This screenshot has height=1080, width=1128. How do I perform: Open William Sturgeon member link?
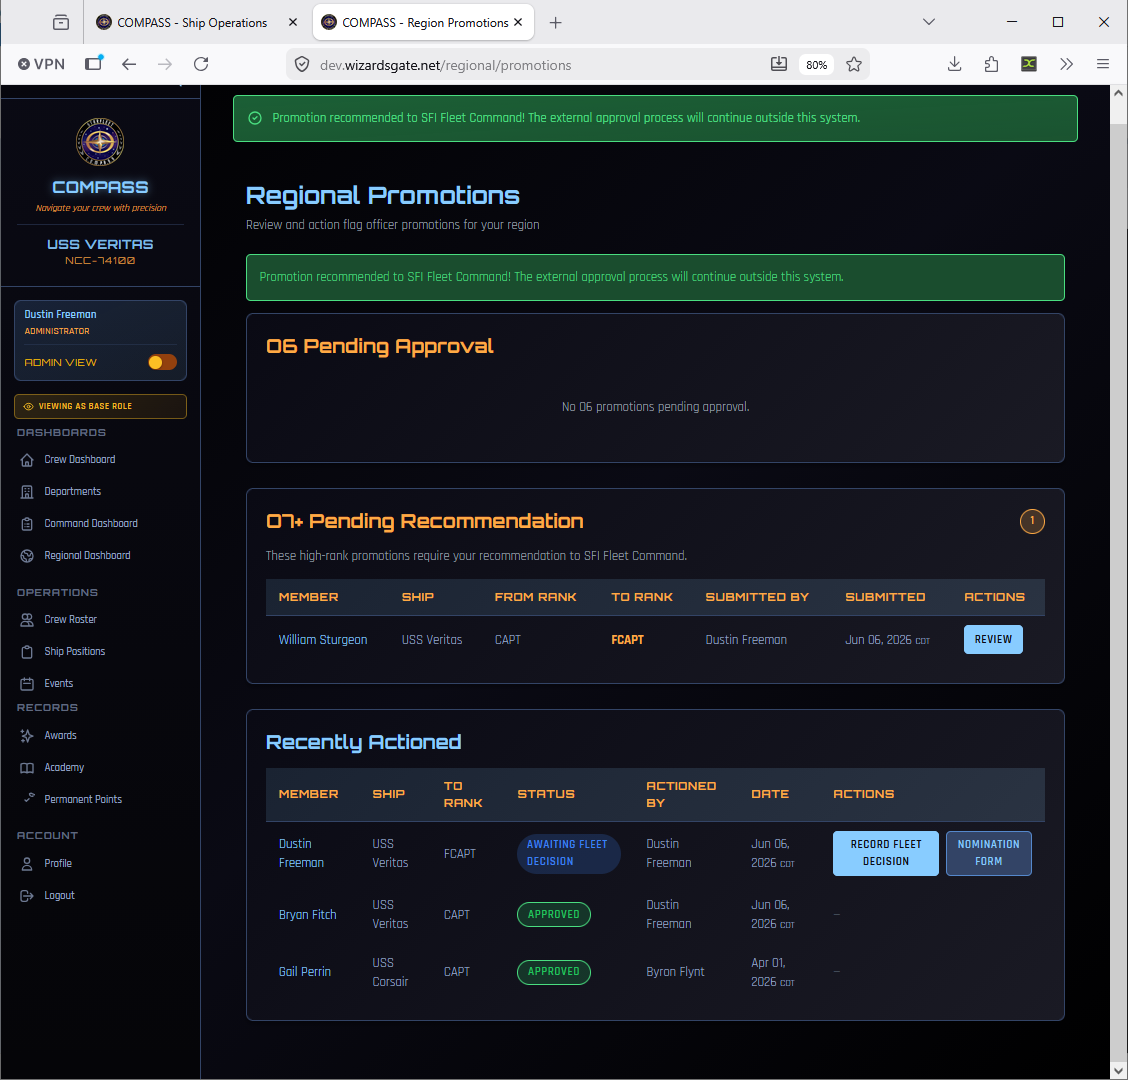click(x=323, y=640)
